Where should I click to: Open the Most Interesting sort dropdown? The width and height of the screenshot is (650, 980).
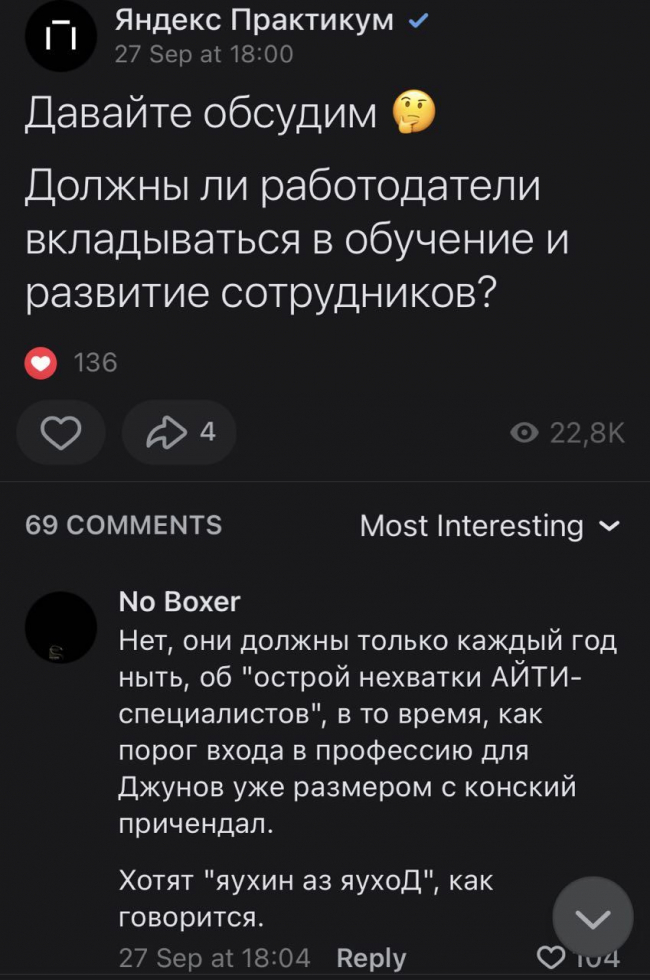click(490, 526)
